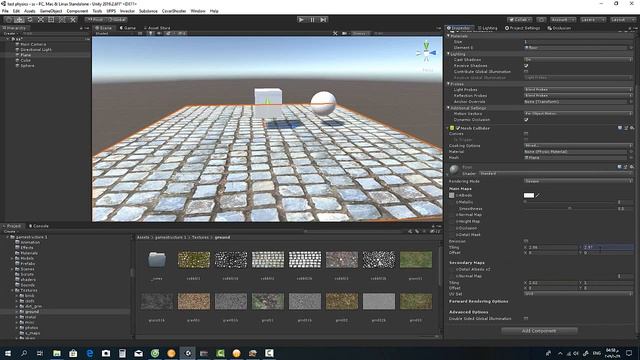Click Add Component button
The width and height of the screenshot is (640, 360).
(x=539, y=331)
